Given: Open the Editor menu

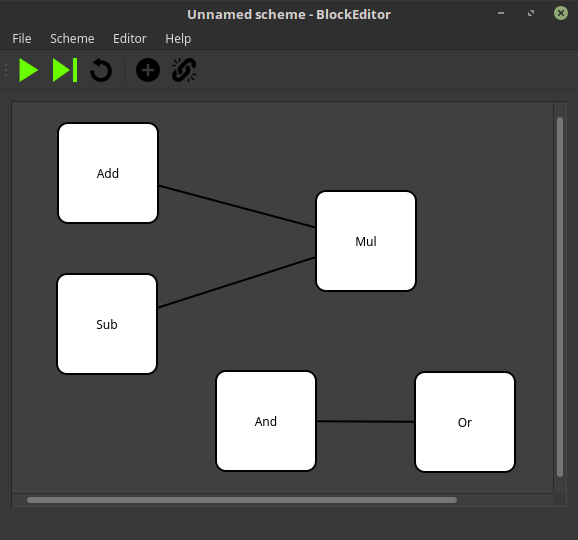Looking at the screenshot, I should 130,39.
